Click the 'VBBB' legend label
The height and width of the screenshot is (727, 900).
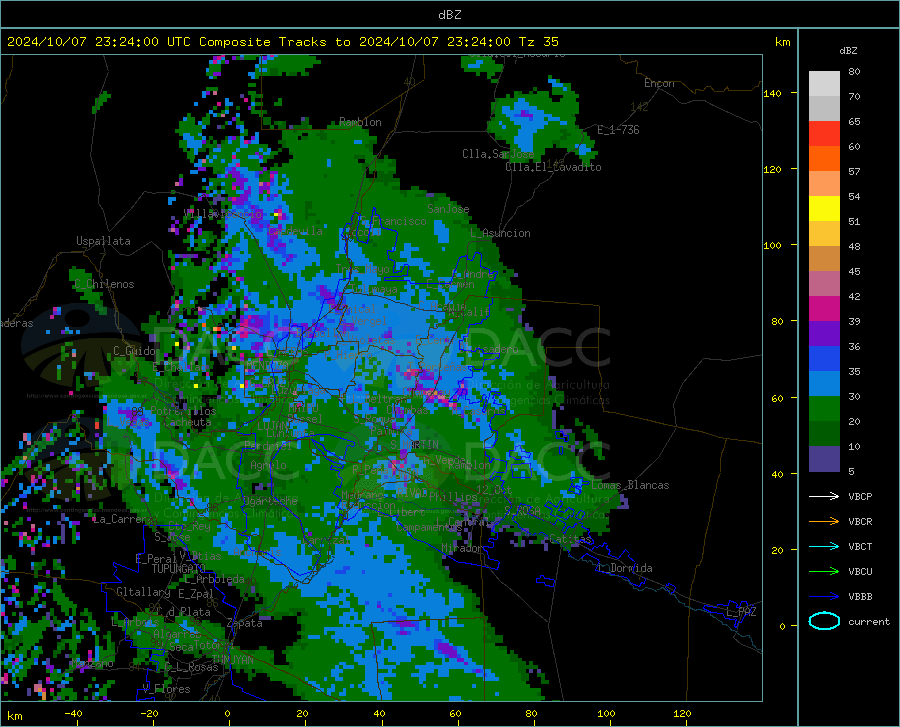[860, 597]
